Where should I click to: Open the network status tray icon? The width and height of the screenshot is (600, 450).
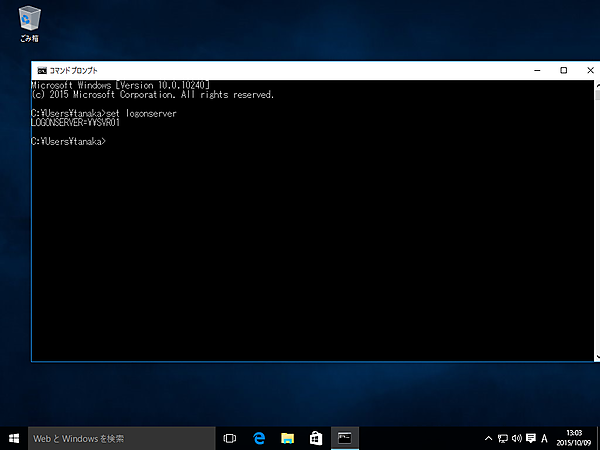click(502, 438)
